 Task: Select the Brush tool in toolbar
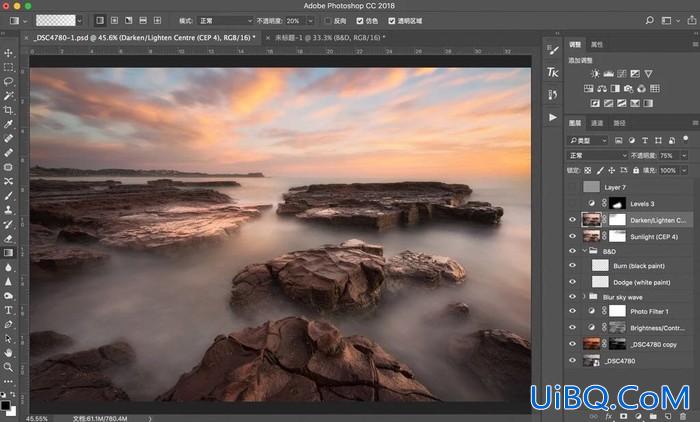coord(8,196)
